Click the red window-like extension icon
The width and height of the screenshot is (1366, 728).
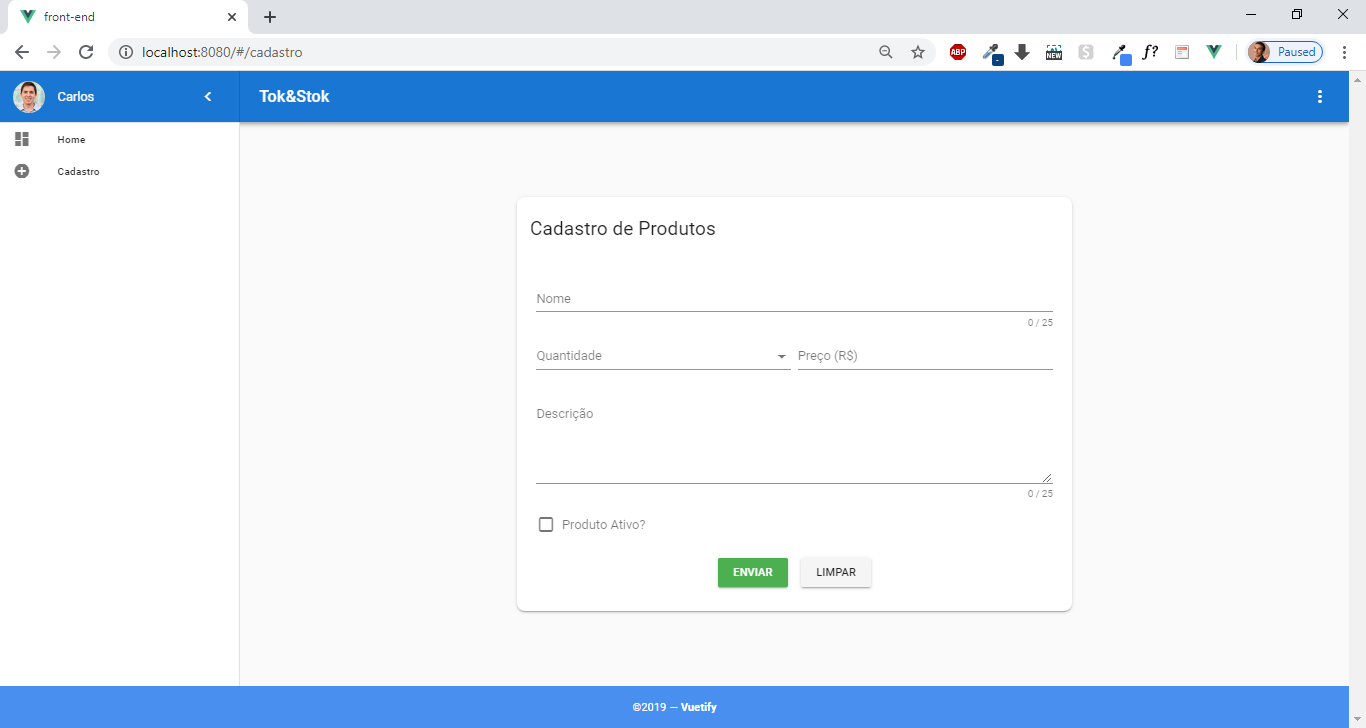coord(1182,52)
